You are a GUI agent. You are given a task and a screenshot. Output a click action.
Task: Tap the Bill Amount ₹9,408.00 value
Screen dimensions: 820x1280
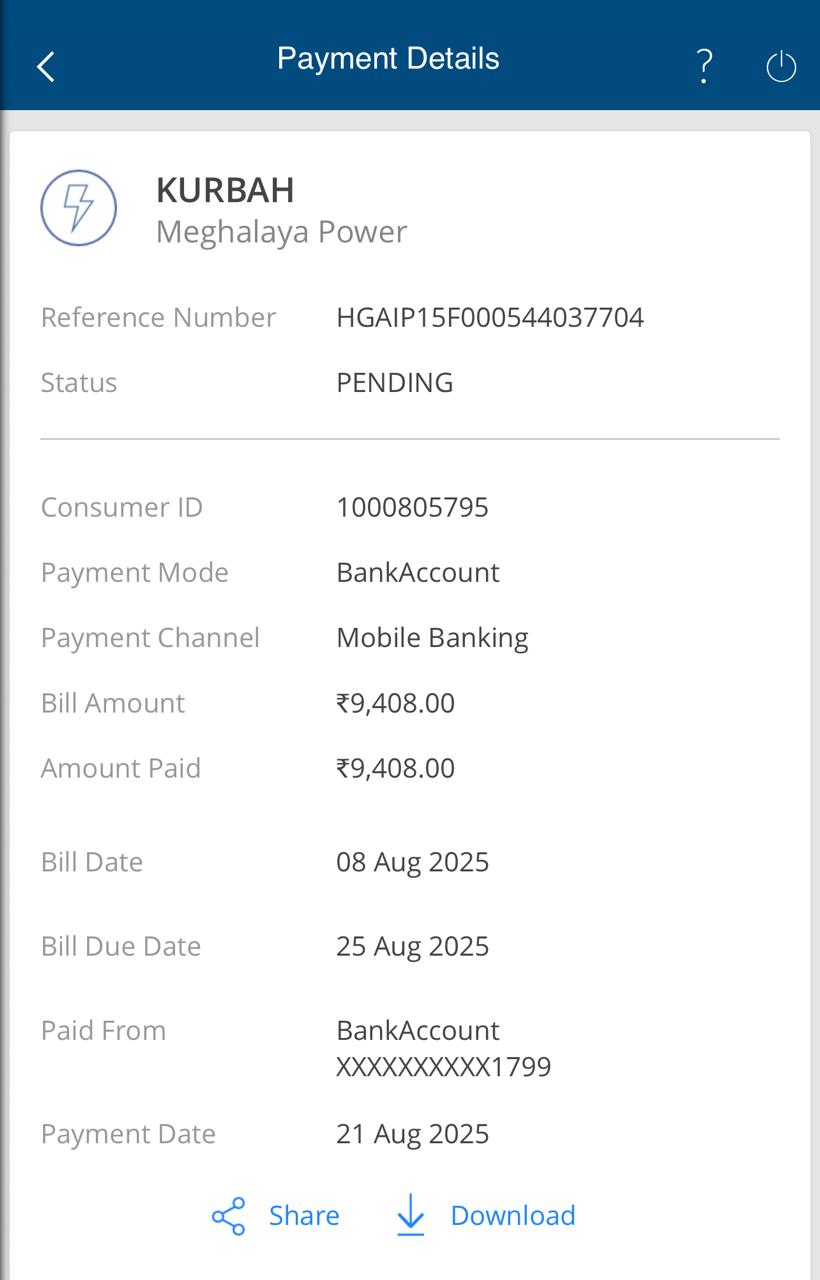click(395, 703)
